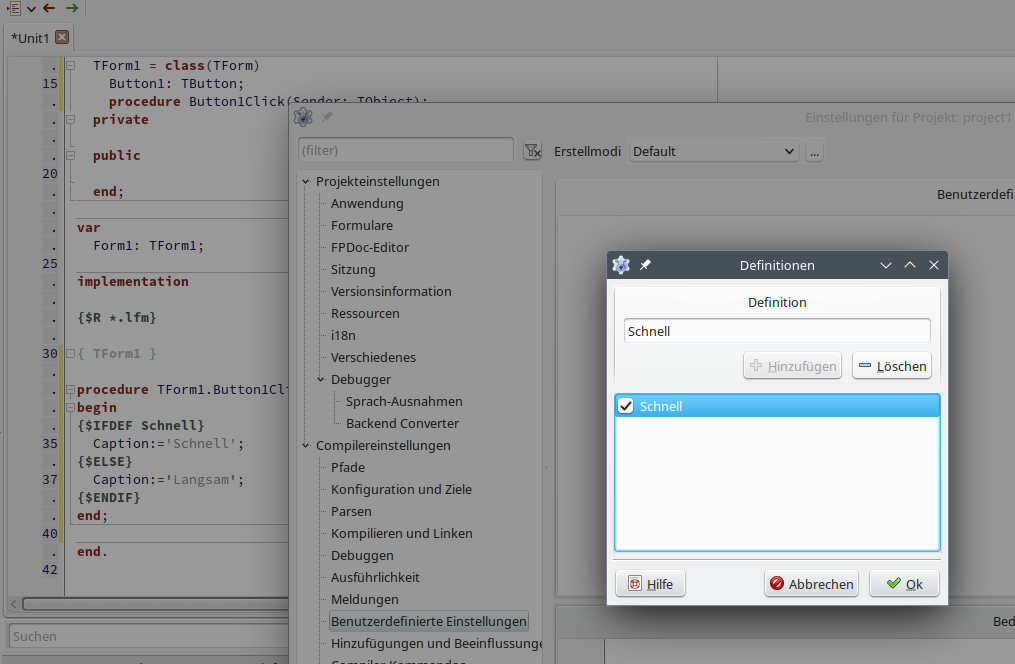This screenshot has height=664, width=1015.
Task: Open the Erstellmodi Default dropdown
Action: coord(714,151)
